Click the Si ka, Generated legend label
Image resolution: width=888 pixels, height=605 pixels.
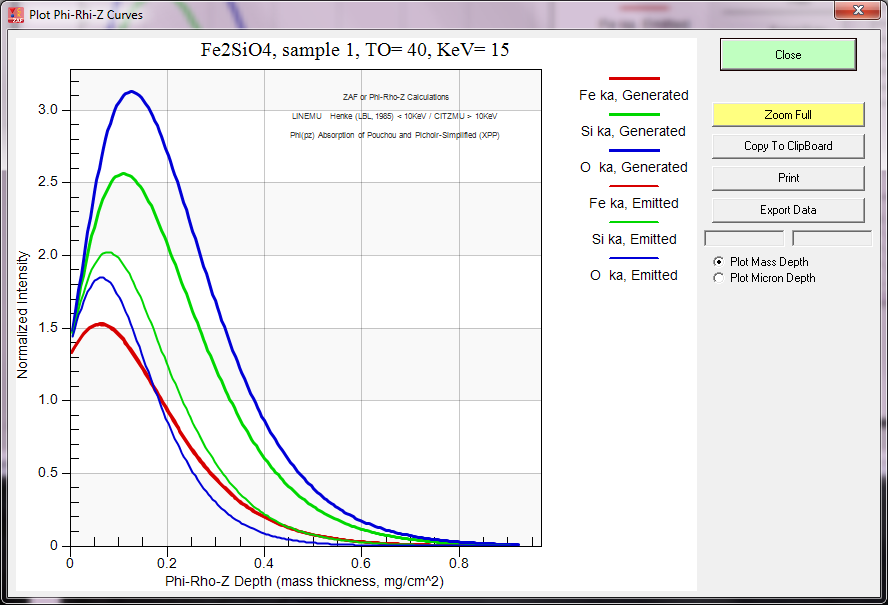pyautogui.click(x=633, y=131)
